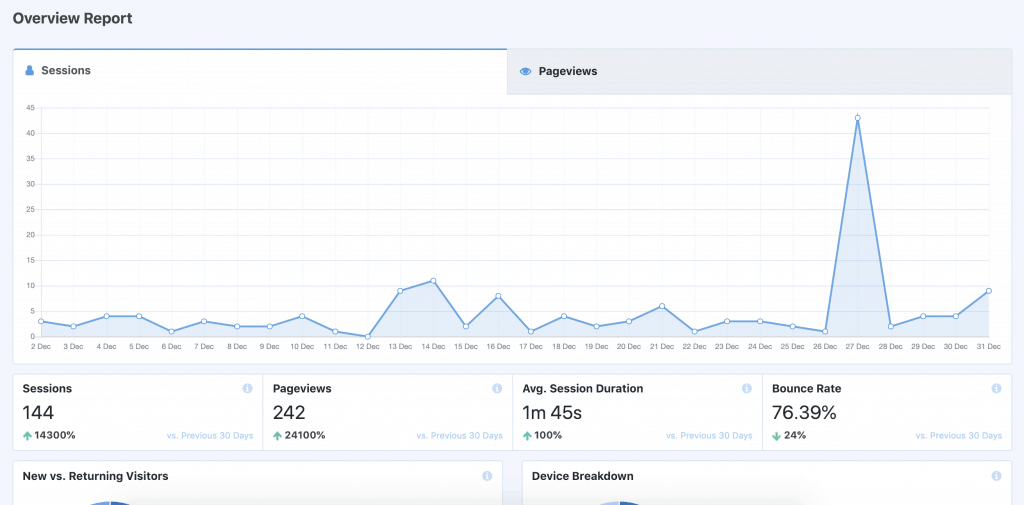Click green down arrow beside 24%

pos(776,436)
